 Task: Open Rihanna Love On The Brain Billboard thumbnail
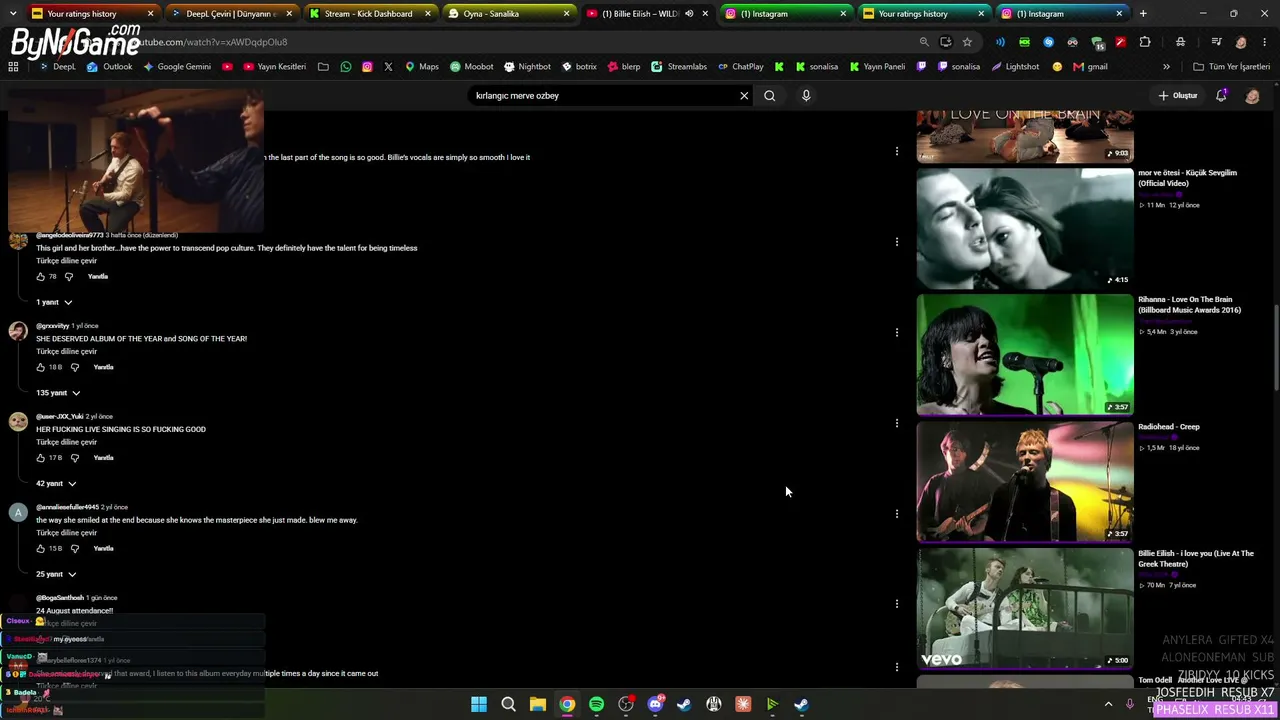point(1025,354)
